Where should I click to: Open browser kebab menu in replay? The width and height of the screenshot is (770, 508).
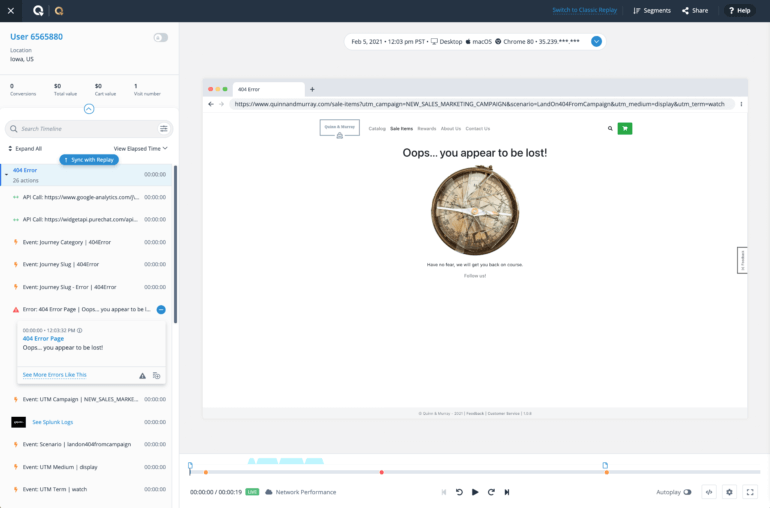[741, 104]
